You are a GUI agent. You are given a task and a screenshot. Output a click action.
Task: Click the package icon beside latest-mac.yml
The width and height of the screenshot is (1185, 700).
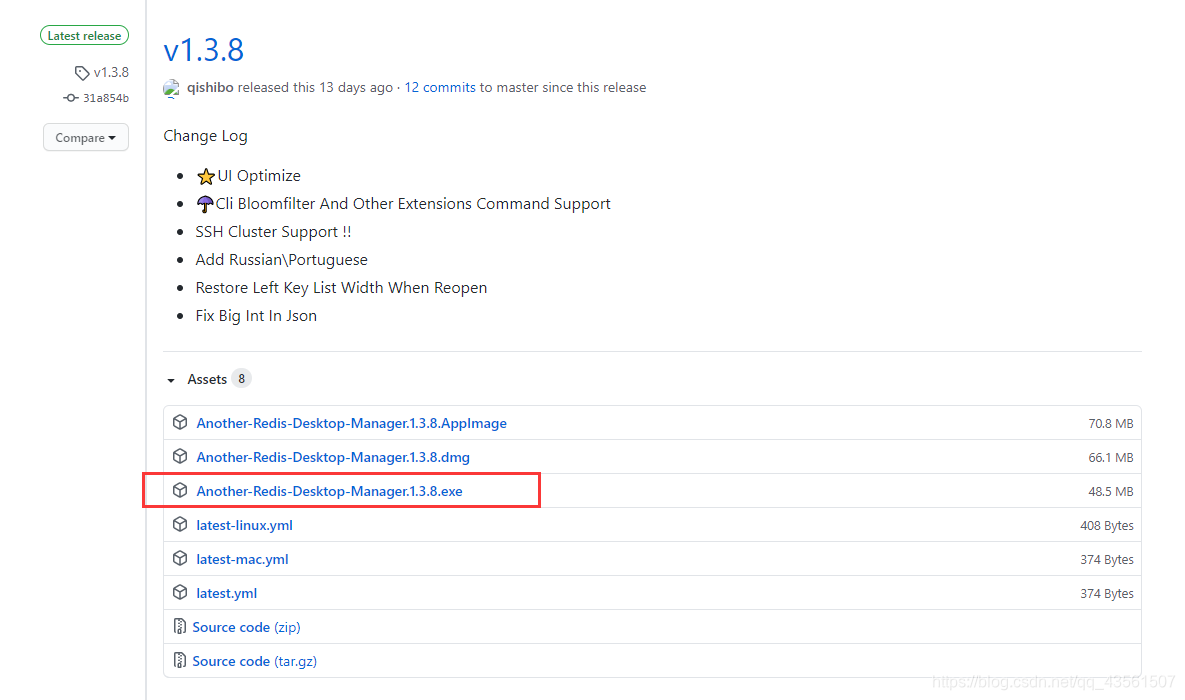point(180,559)
